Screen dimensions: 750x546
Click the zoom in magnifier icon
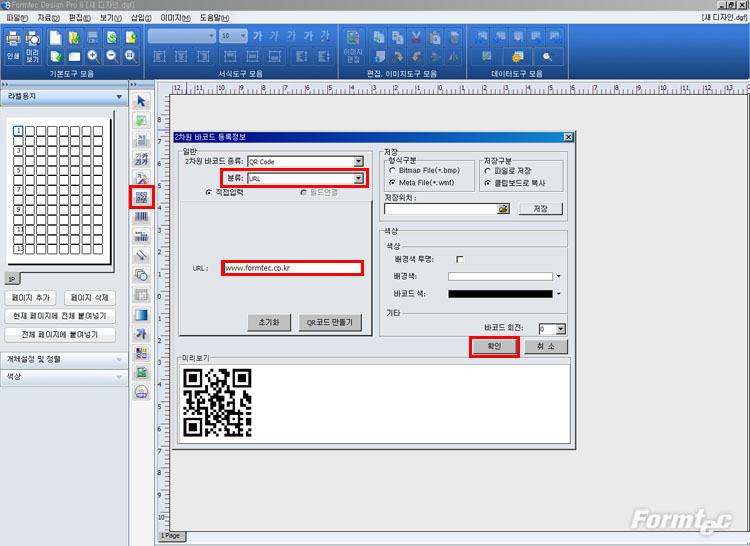[93, 56]
